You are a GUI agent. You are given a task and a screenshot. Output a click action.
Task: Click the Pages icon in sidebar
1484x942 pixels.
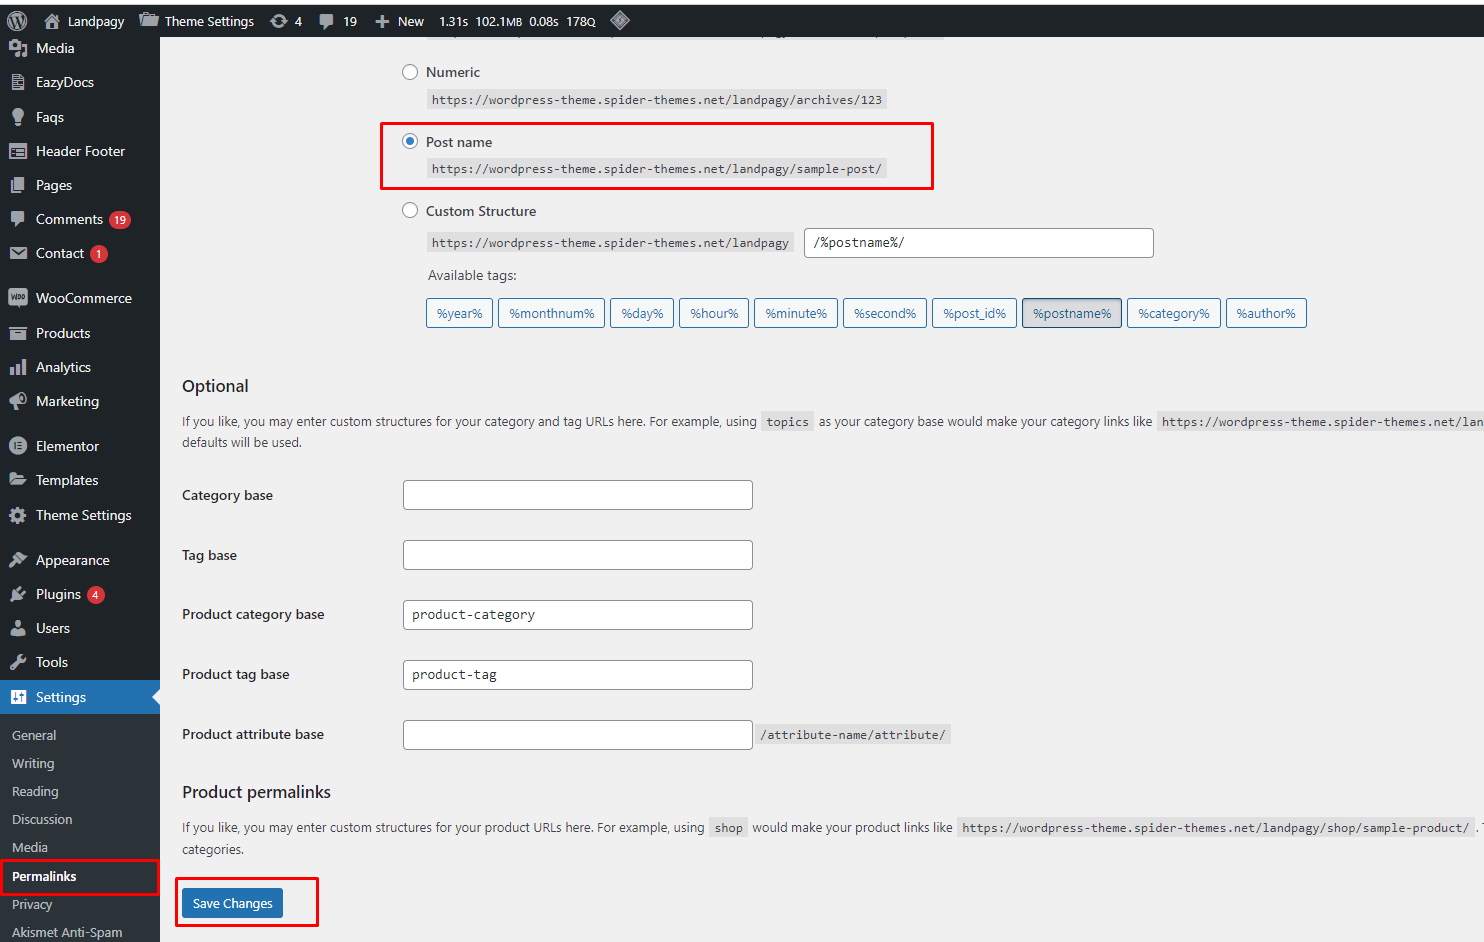(x=18, y=185)
